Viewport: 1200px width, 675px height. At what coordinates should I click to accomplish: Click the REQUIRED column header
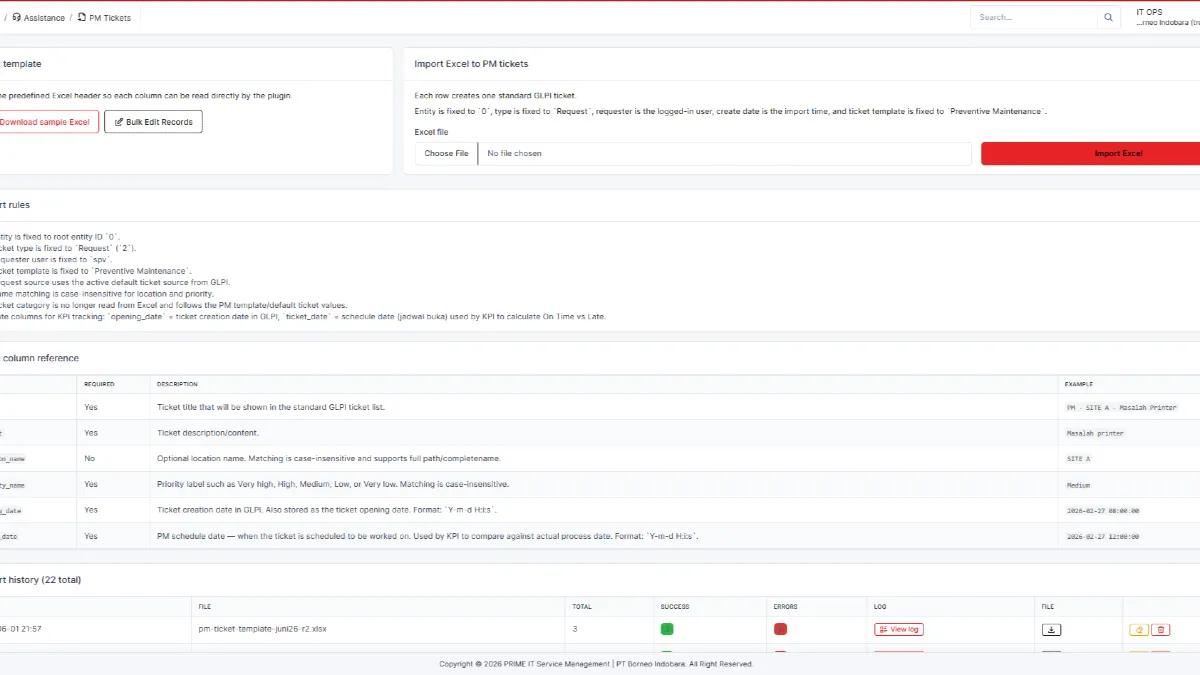pos(99,384)
